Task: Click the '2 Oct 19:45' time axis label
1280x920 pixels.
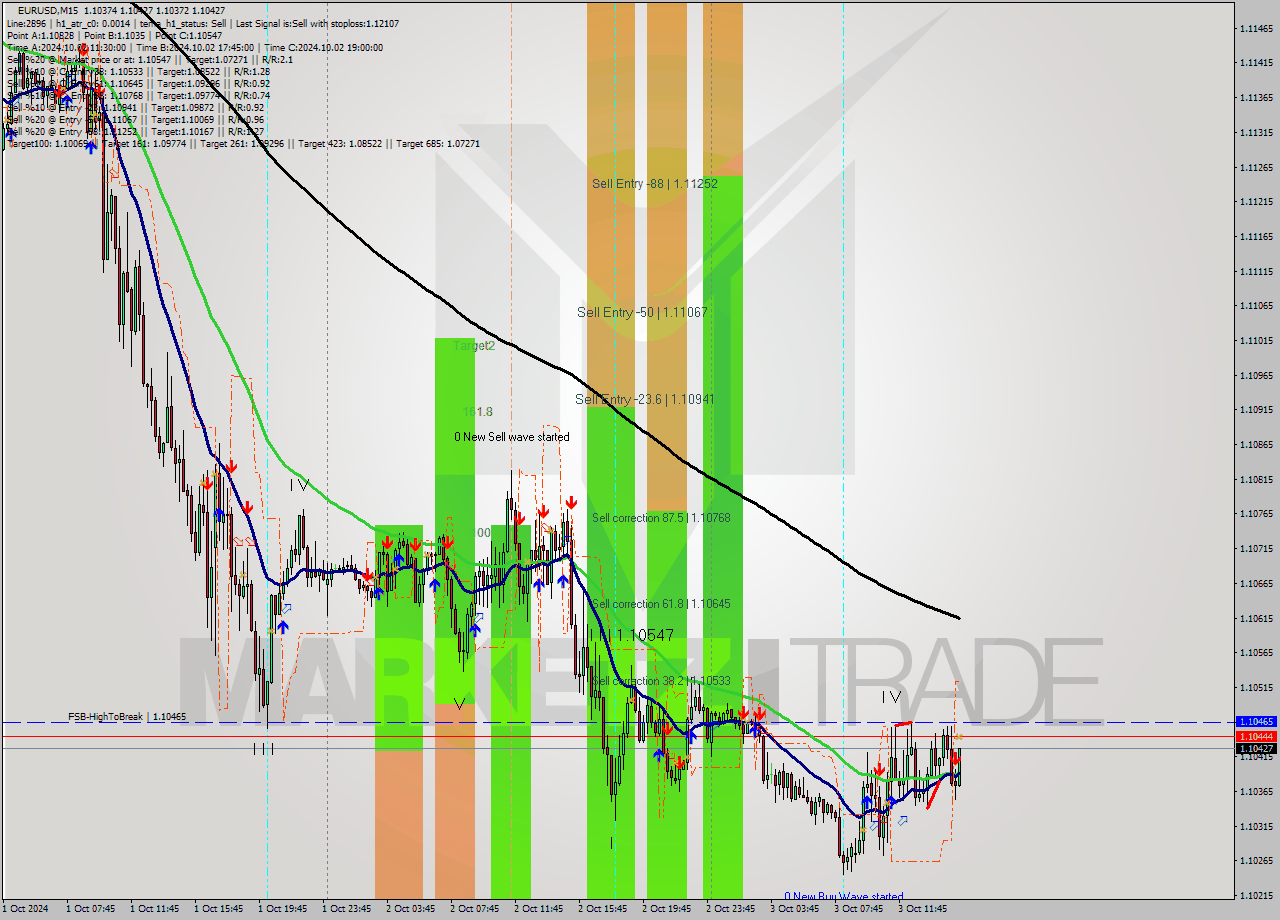Action: [667, 909]
